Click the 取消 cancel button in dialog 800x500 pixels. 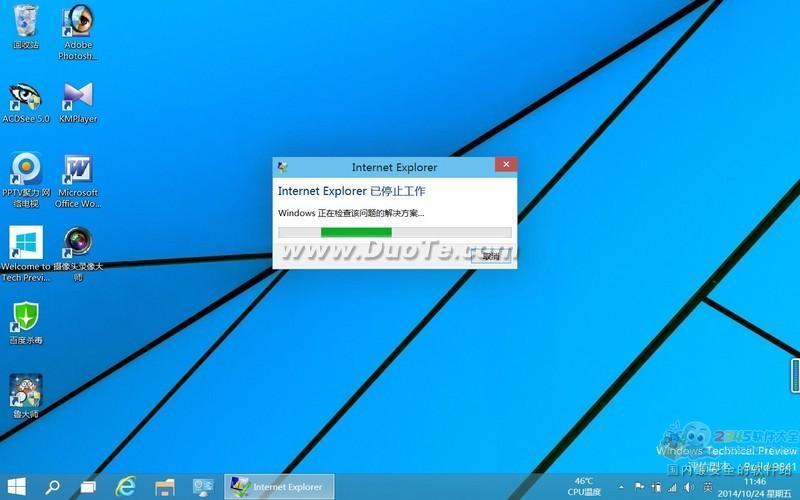(x=491, y=256)
